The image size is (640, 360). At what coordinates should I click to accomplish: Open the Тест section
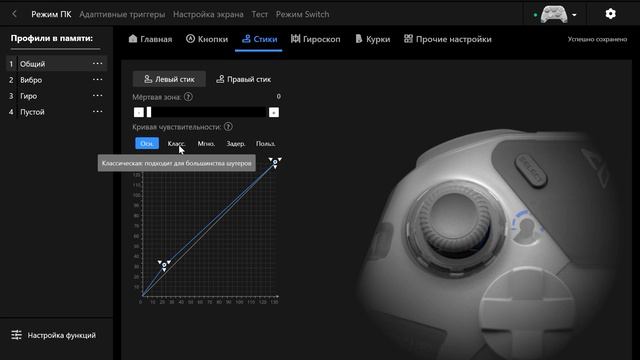click(x=260, y=14)
